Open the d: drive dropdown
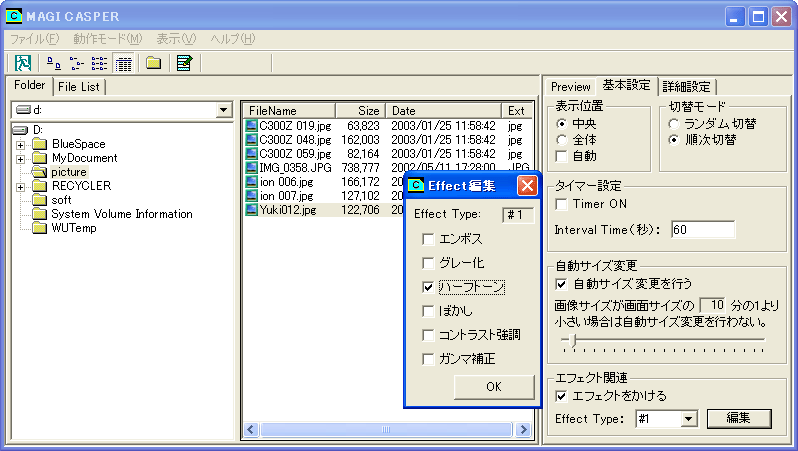The width and height of the screenshot is (798, 451). point(223,110)
